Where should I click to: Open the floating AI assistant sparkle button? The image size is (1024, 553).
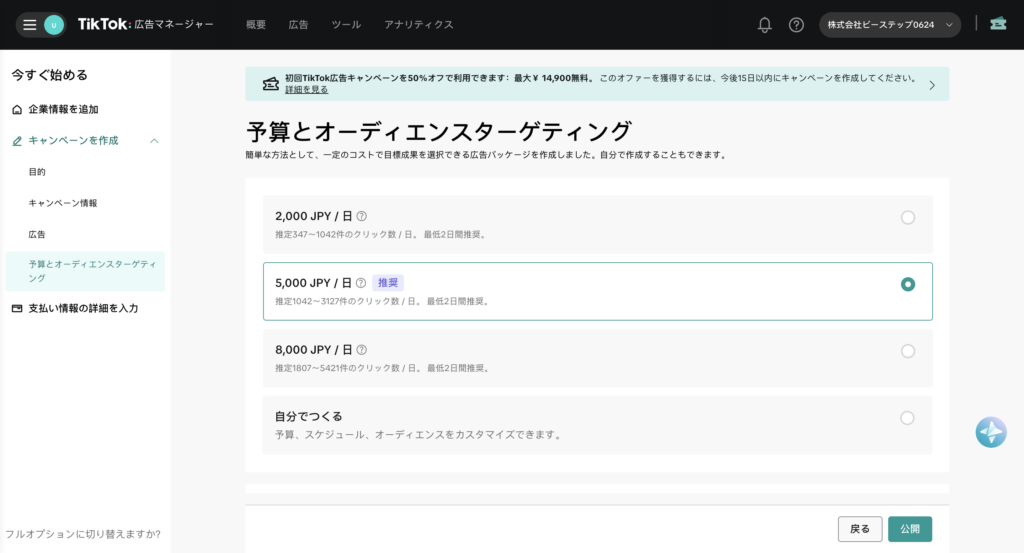tap(991, 432)
